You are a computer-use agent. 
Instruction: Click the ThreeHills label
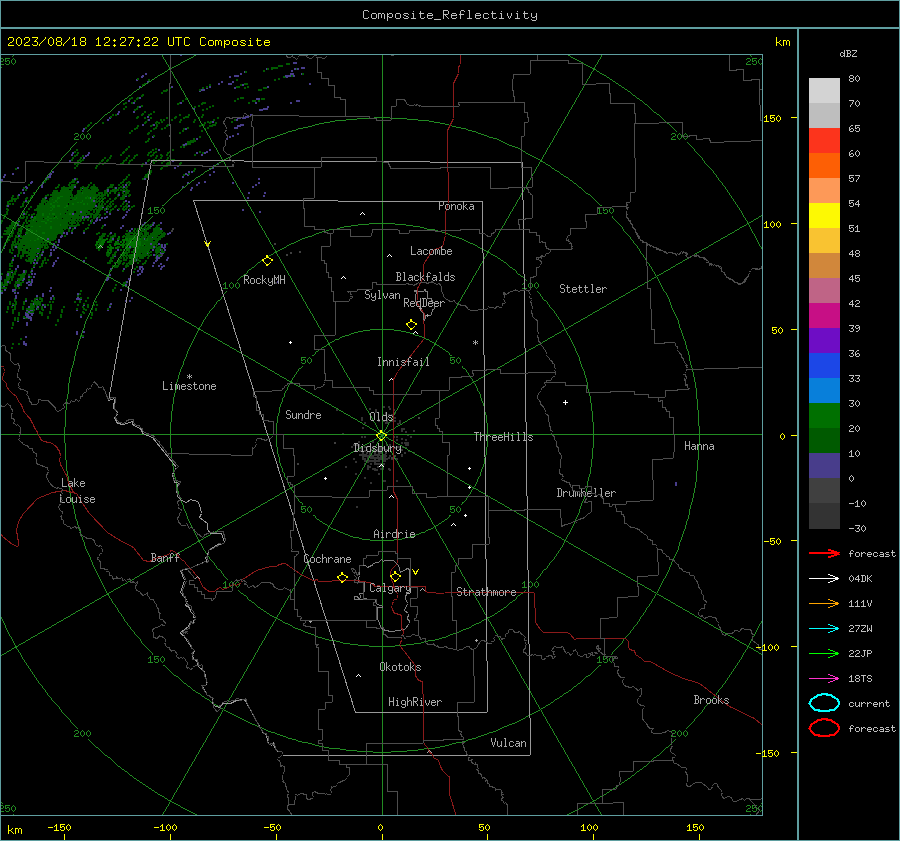pyautogui.click(x=503, y=437)
